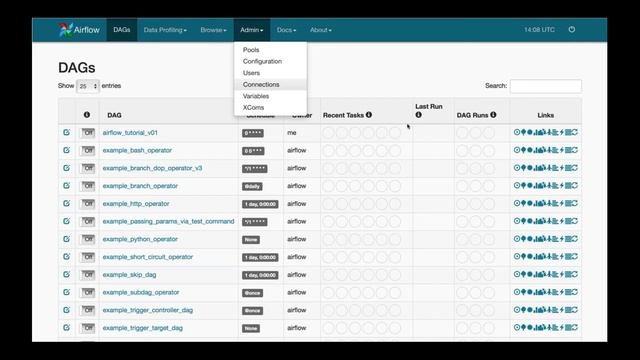Open edit icon for example_passing_params_via_test_command
Image resolution: width=640 pixels, height=360 pixels.
point(67,221)
